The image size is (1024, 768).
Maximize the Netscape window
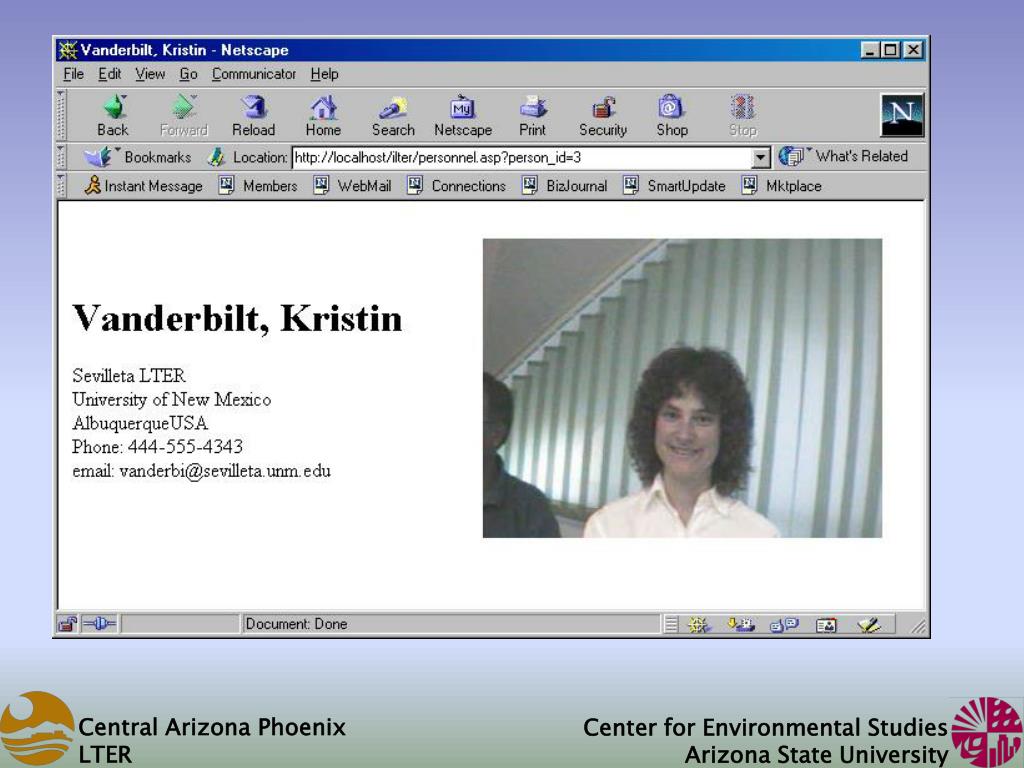(x=889, y=50)
